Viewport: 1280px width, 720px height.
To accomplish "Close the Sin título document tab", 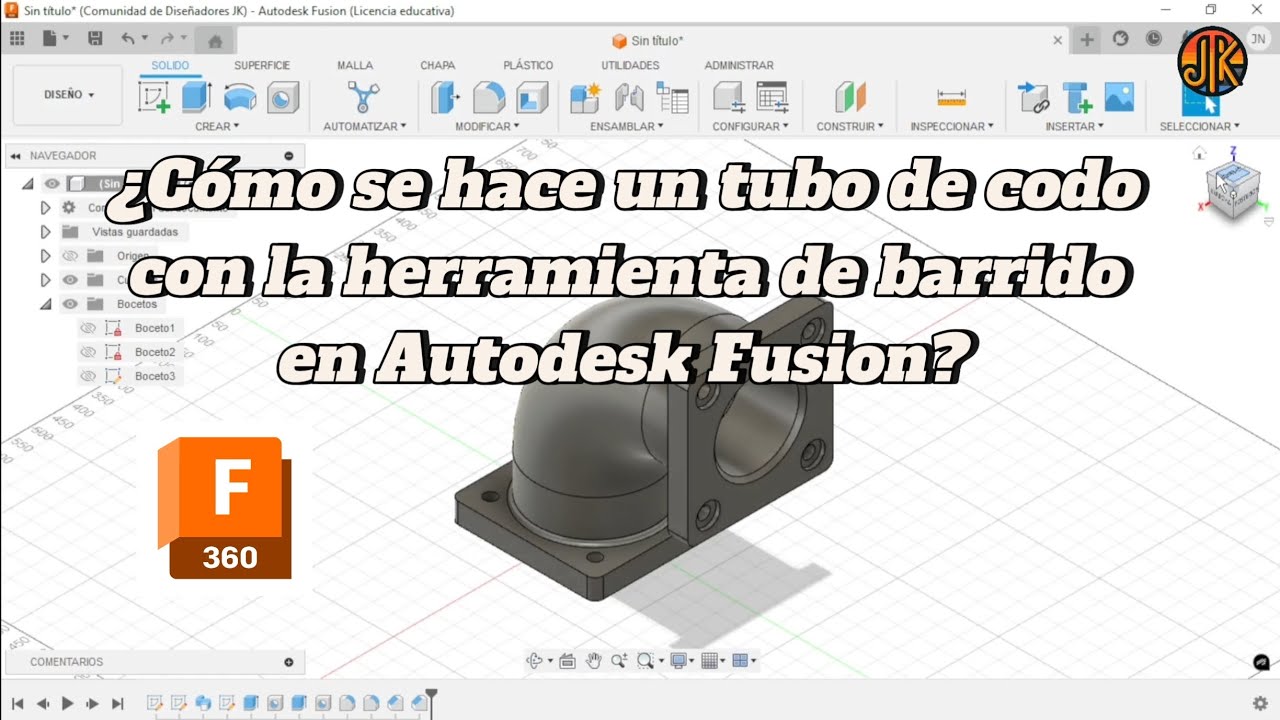I will click(x=1058, y=40).
